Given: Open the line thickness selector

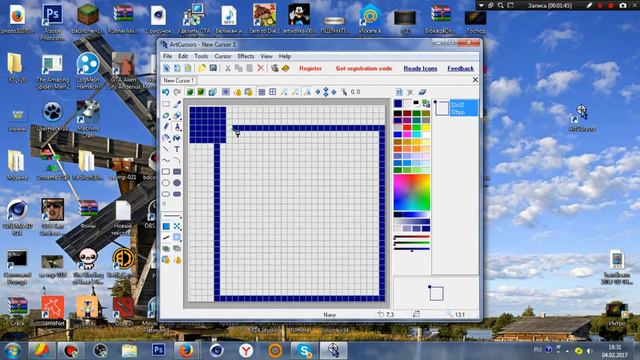Looking at the screenshot, I should 172,216.
